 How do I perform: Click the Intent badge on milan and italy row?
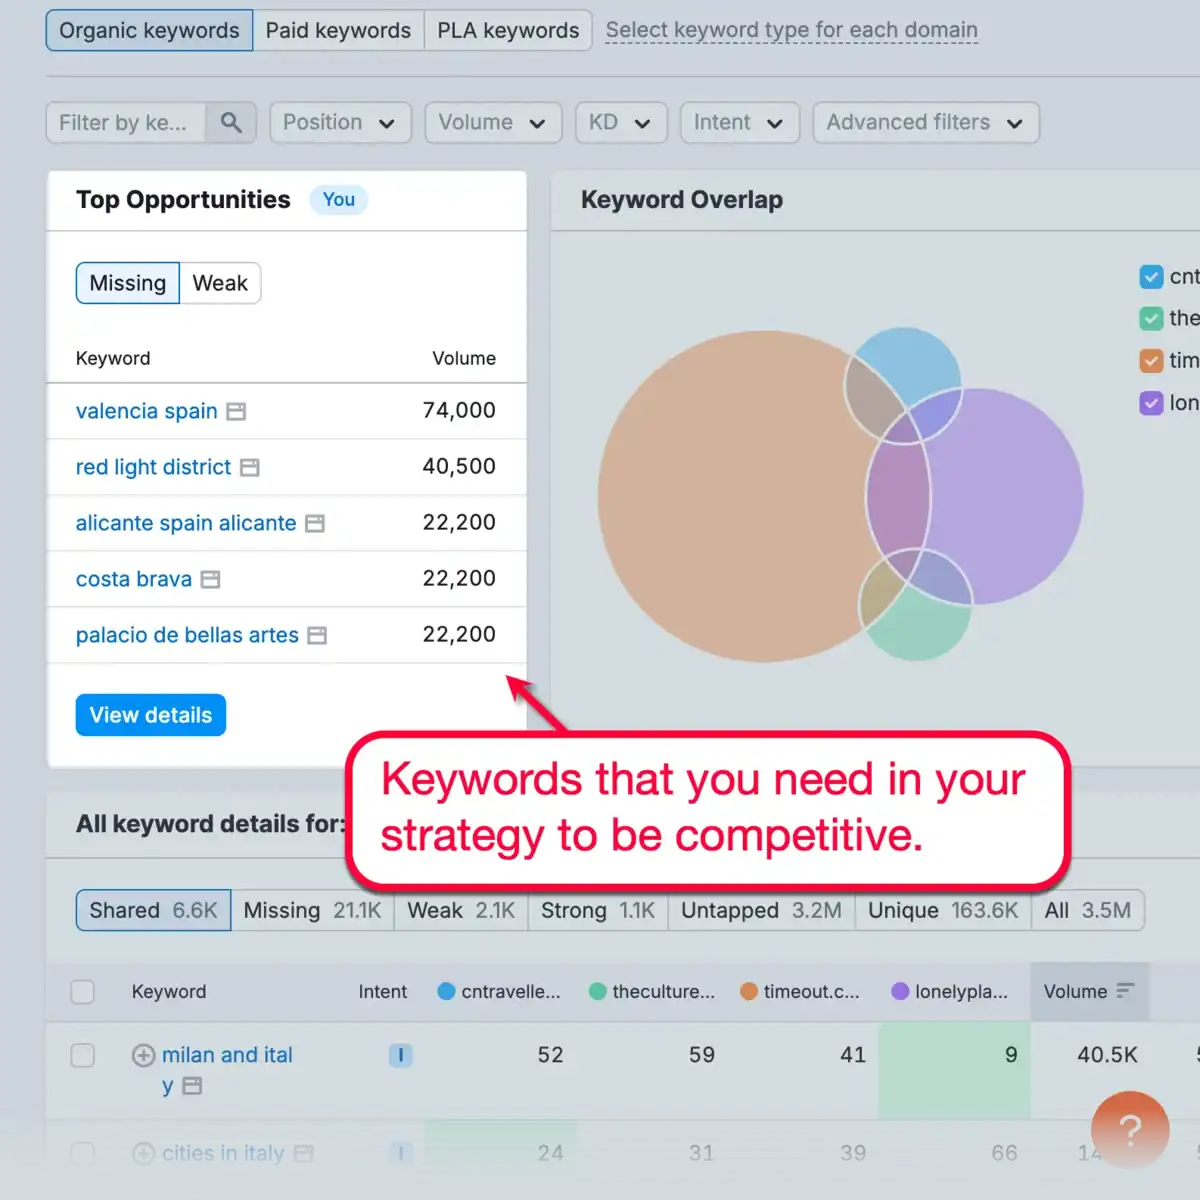(400, 1055)
